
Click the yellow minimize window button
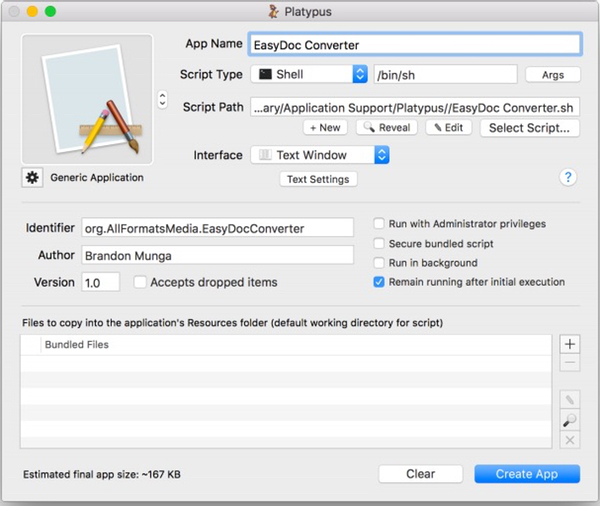pos(32,11)
